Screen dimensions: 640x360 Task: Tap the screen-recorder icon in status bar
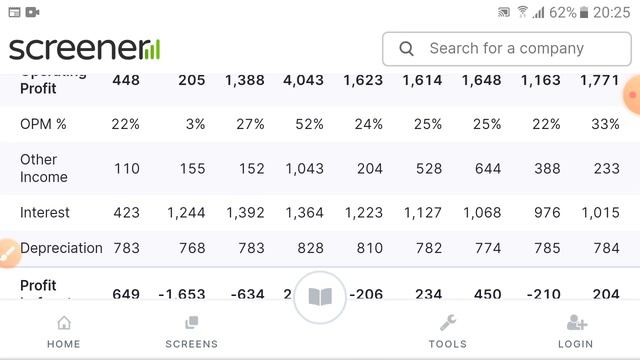pos(32,12)
